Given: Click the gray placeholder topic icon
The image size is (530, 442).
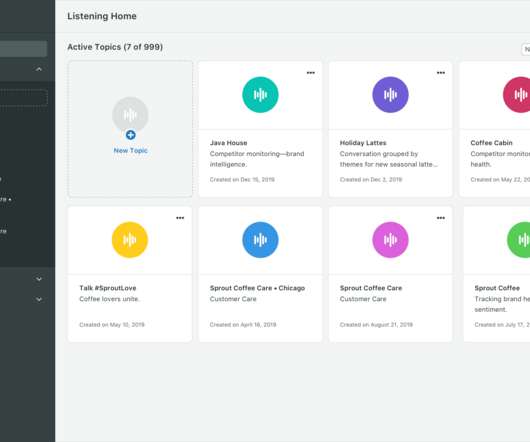Looking at the screenshot, I should [x=130, y=115].
